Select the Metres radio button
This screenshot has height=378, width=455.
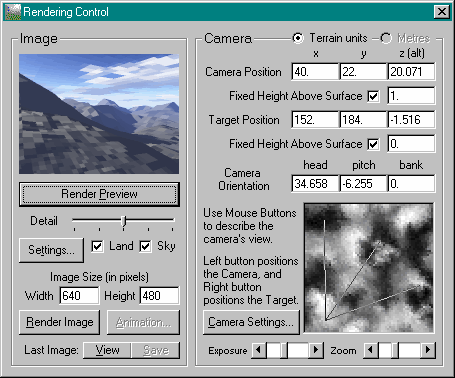(x=386, y=38)
